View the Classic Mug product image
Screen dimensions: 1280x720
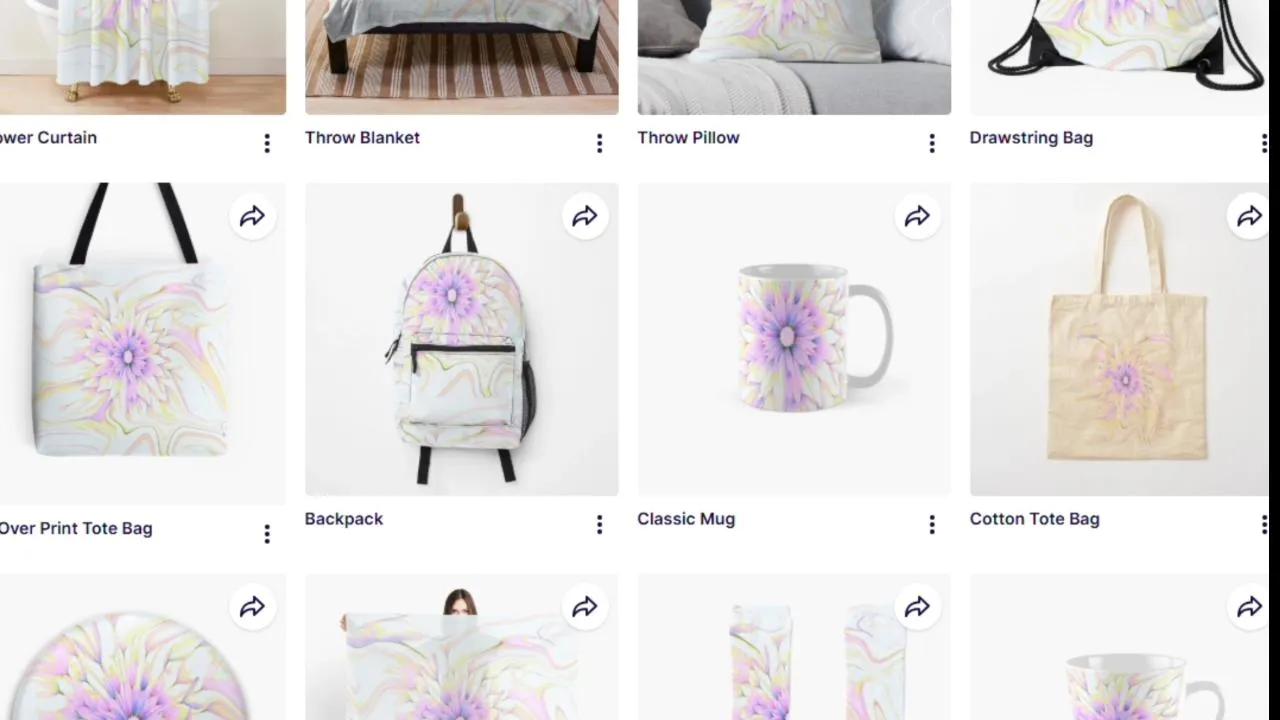tap(794, 339)
